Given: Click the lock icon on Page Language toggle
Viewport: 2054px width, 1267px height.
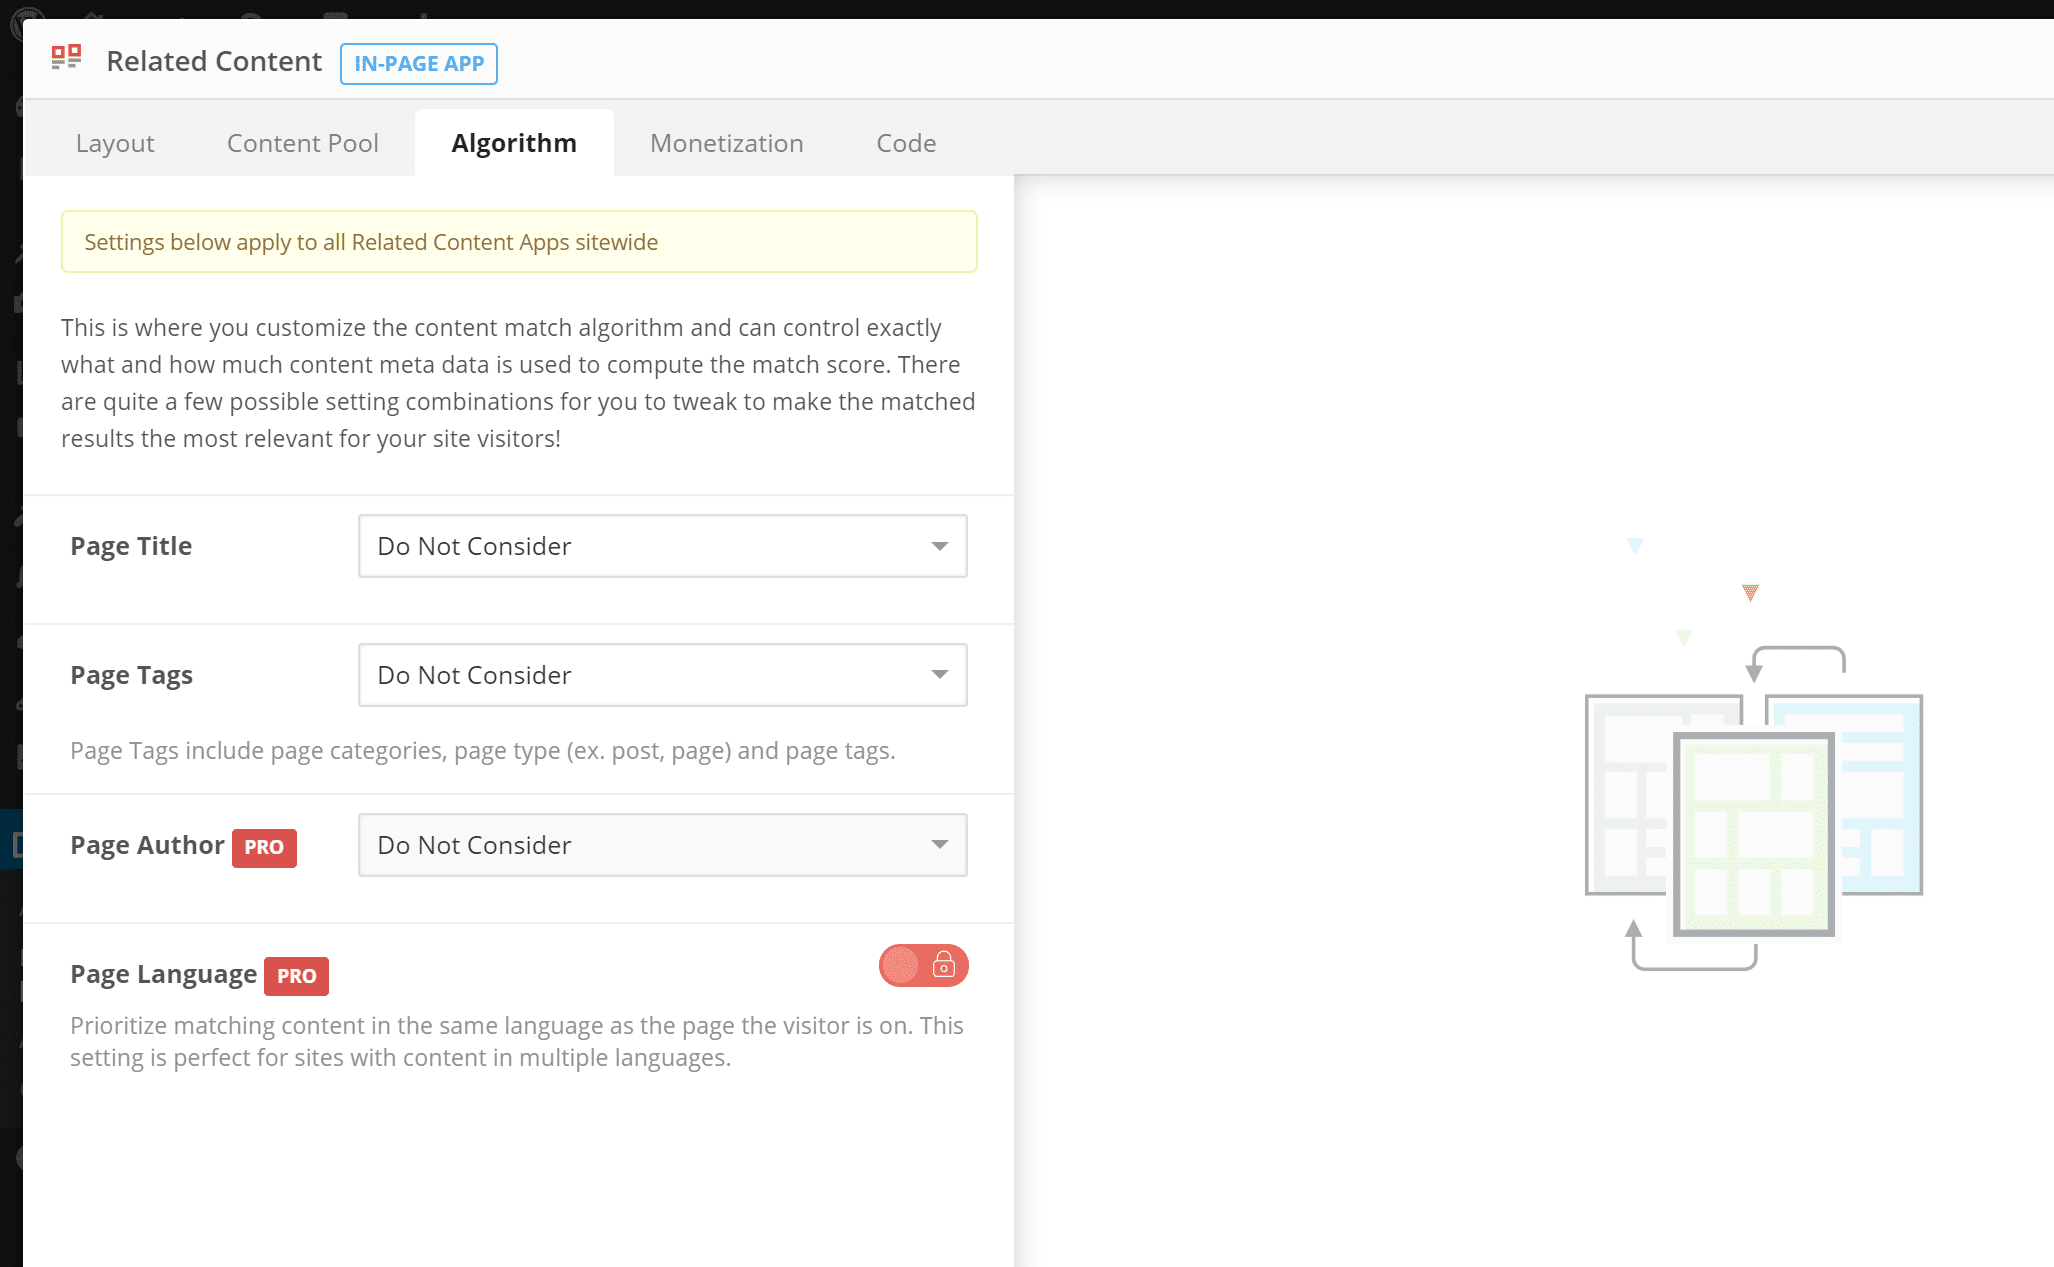Looking at the screenshot, I should [x=943, y=965].
